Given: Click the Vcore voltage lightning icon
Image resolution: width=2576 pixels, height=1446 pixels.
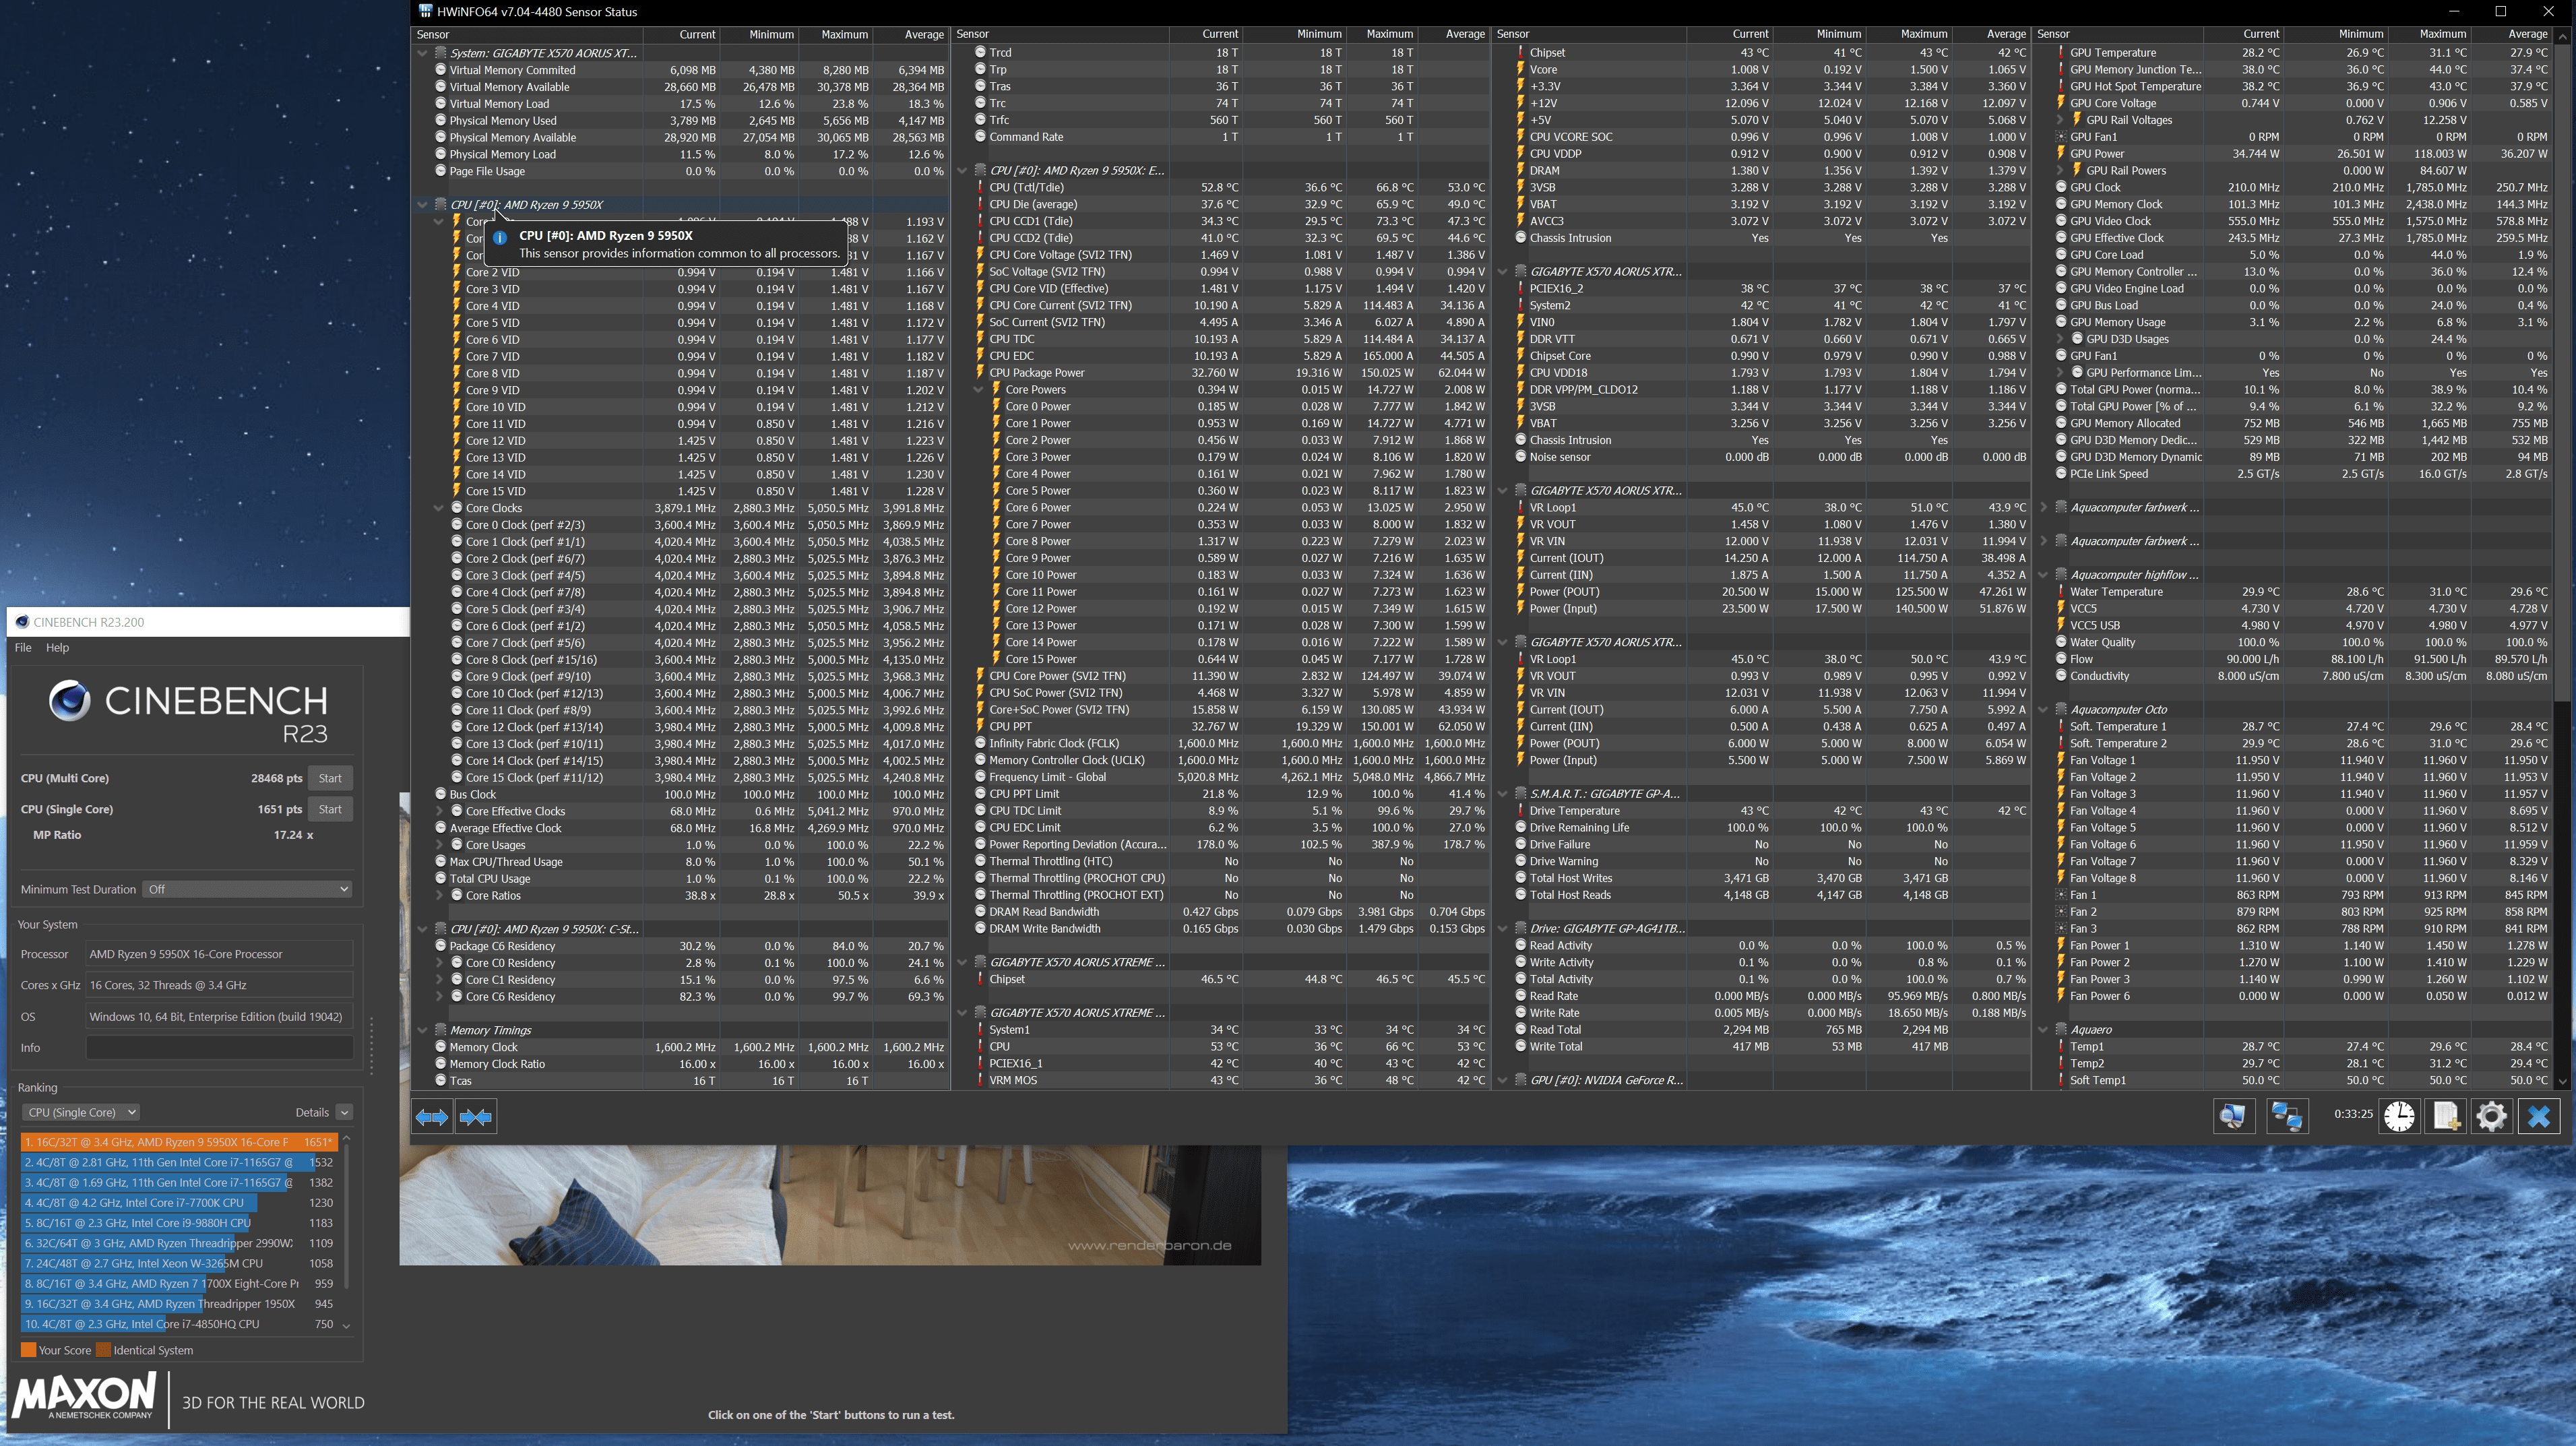Looking at the screenshot, I should [x=1520, y=70].
